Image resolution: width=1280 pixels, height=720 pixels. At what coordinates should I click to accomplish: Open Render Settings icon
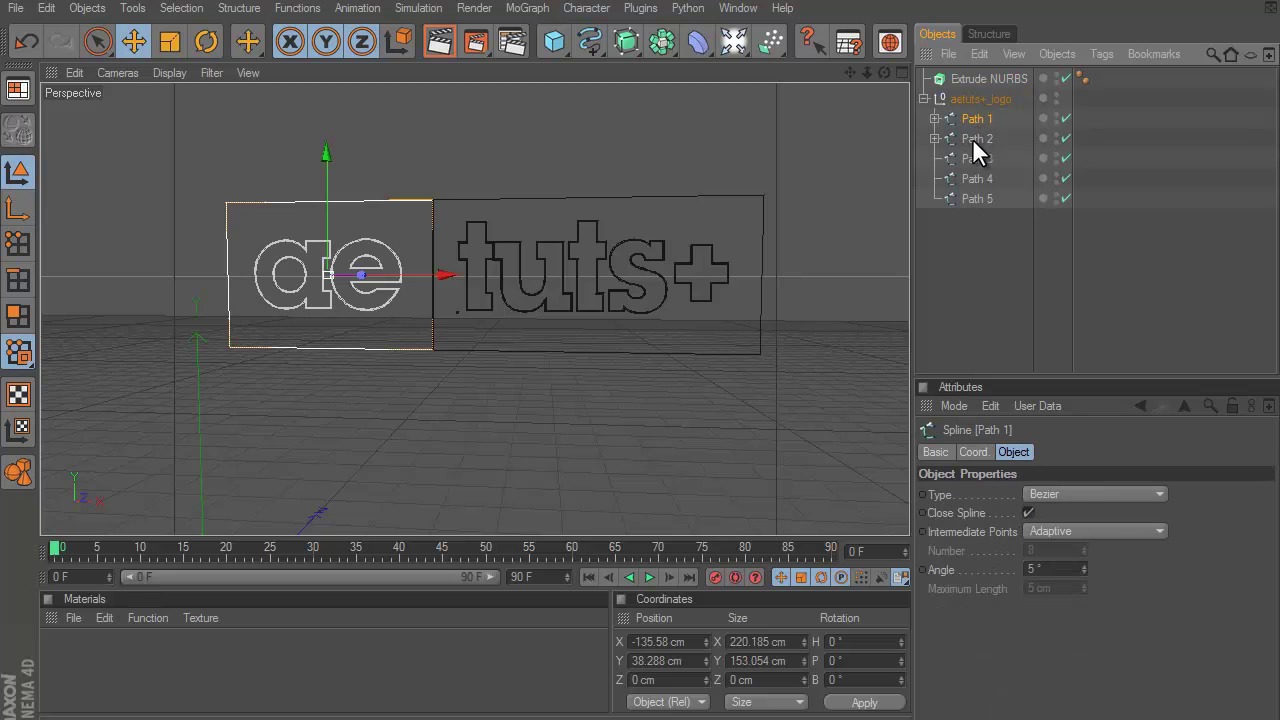pos(512,42)
